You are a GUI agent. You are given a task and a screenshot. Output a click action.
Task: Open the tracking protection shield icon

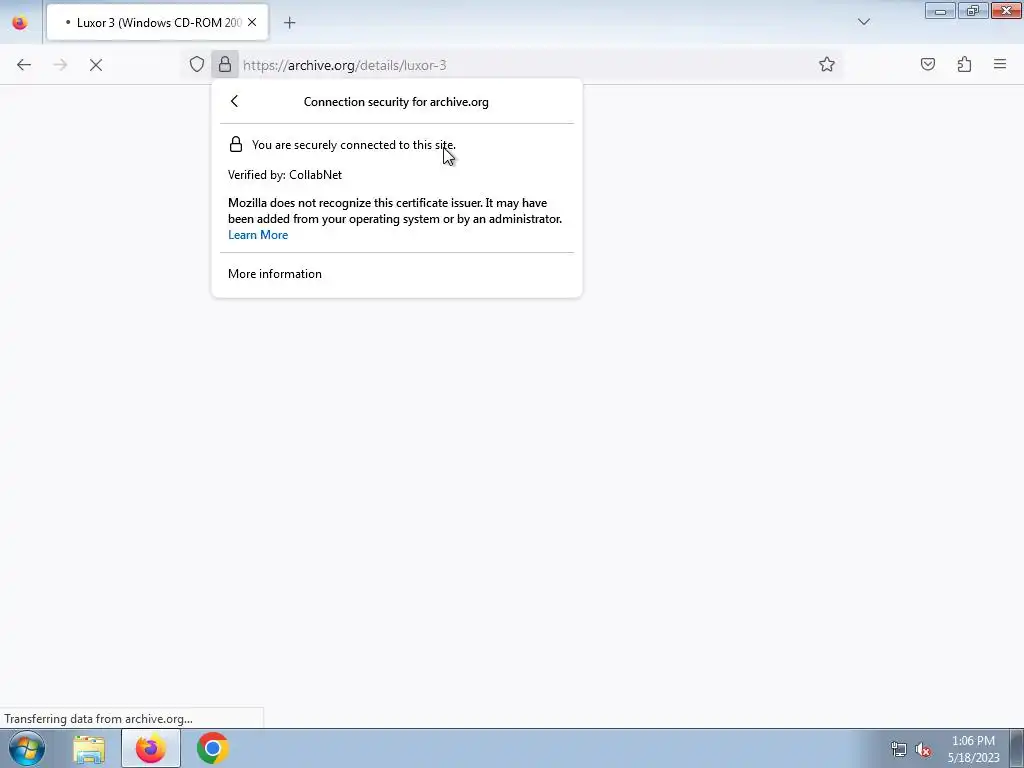point(197,65)
